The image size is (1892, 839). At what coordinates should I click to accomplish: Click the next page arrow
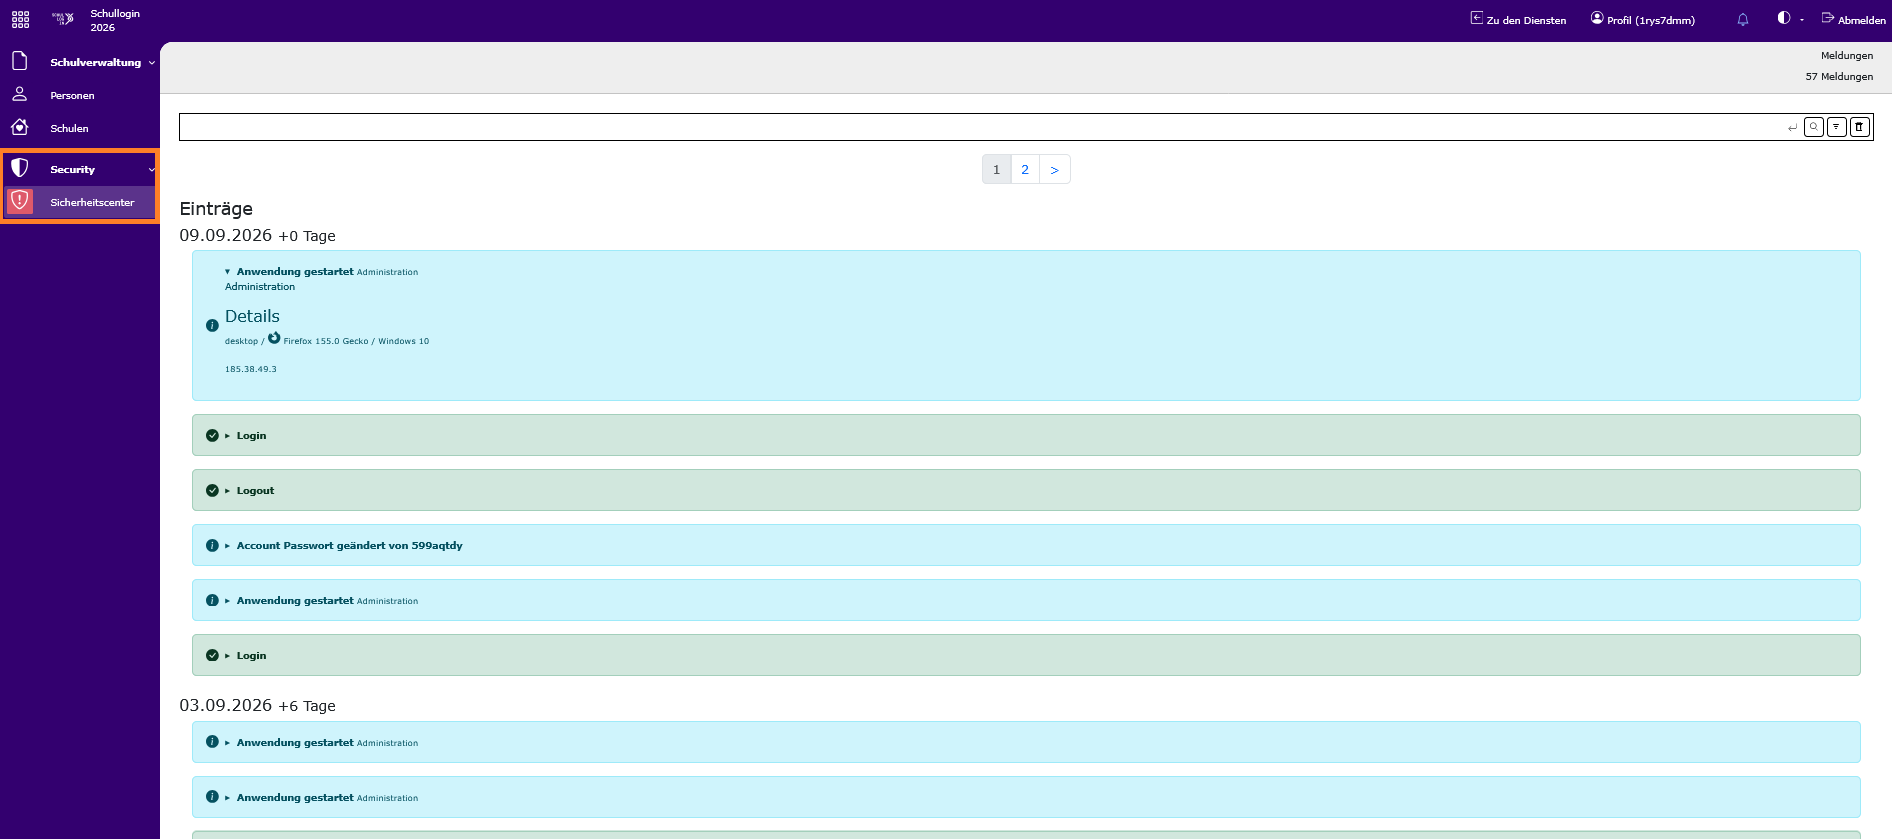[x=1055, y=169]
